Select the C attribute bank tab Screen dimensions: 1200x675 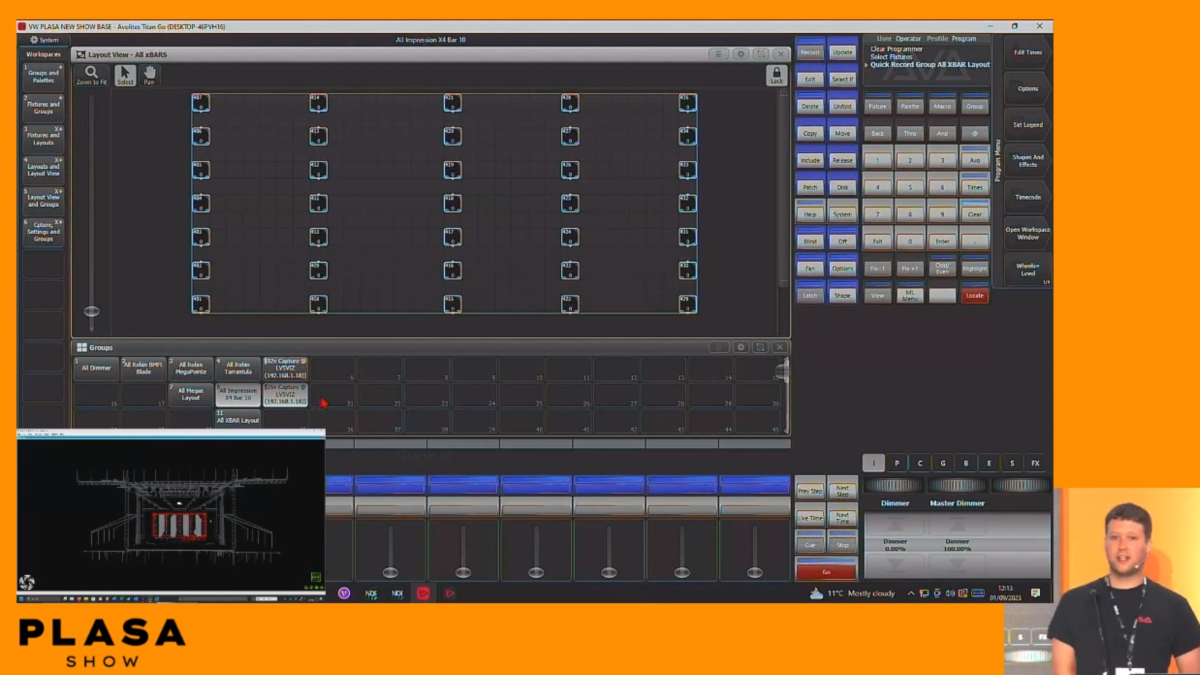pyautogui.click(x=920, y=463)
